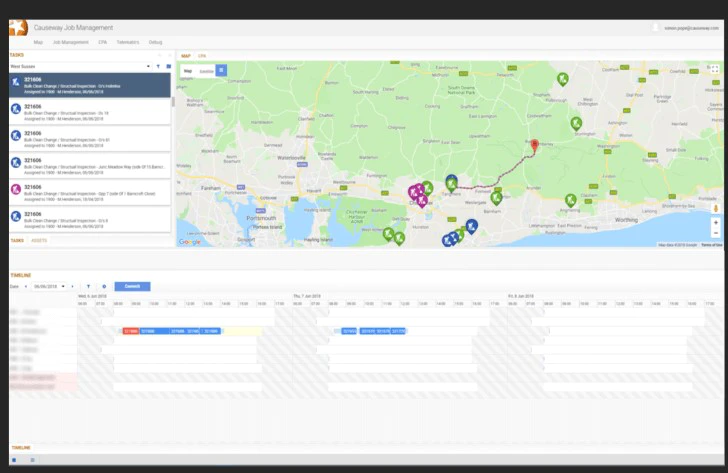The height and width of the screenshot is (473, 728).
Task: Click the blue folder icon beside task filter
Action: coord(169,66)
